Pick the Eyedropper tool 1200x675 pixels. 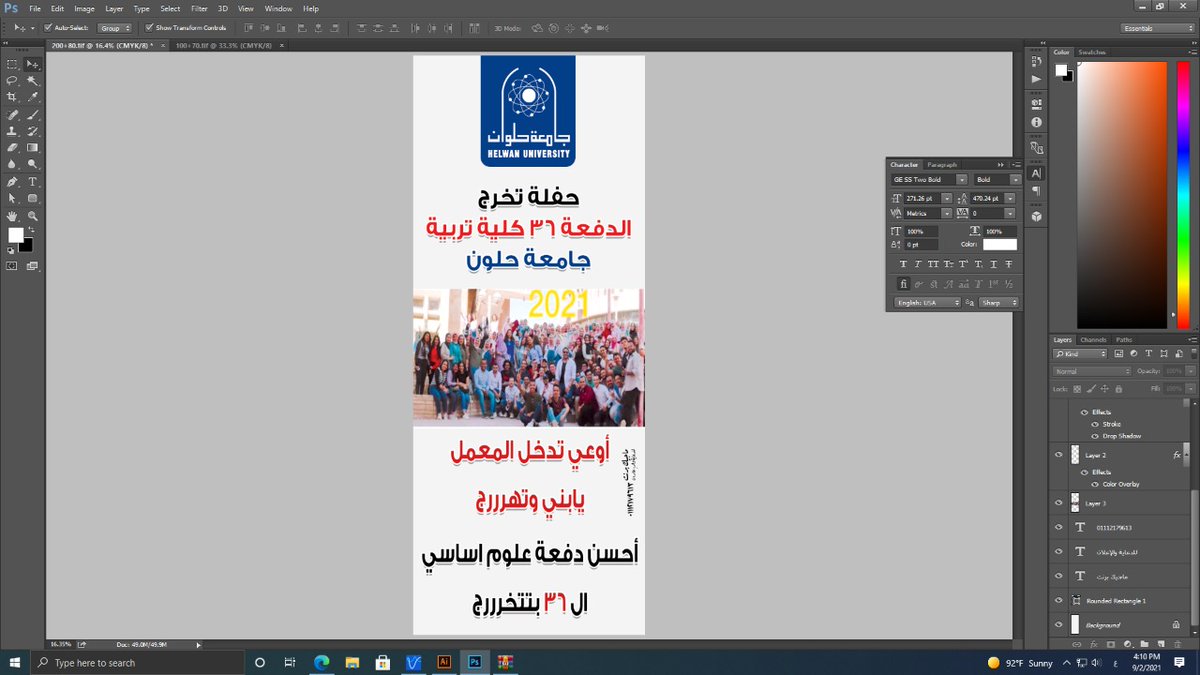click(34, 96)
